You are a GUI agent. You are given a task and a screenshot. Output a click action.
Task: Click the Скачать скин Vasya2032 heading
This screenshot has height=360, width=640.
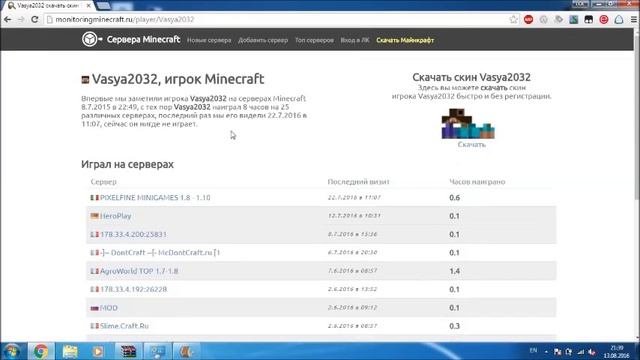471,77
